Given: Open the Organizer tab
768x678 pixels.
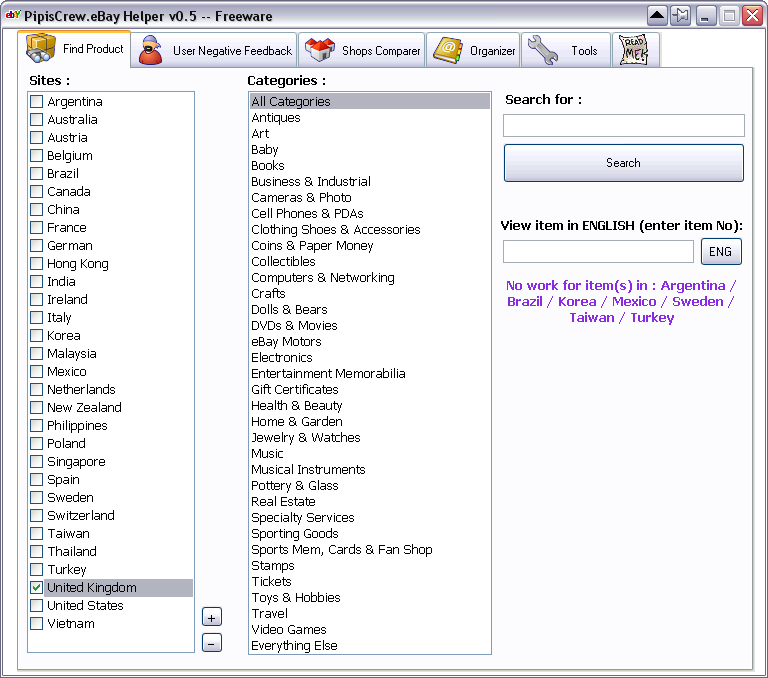Looking at the screenshot, I should point(473,50).
